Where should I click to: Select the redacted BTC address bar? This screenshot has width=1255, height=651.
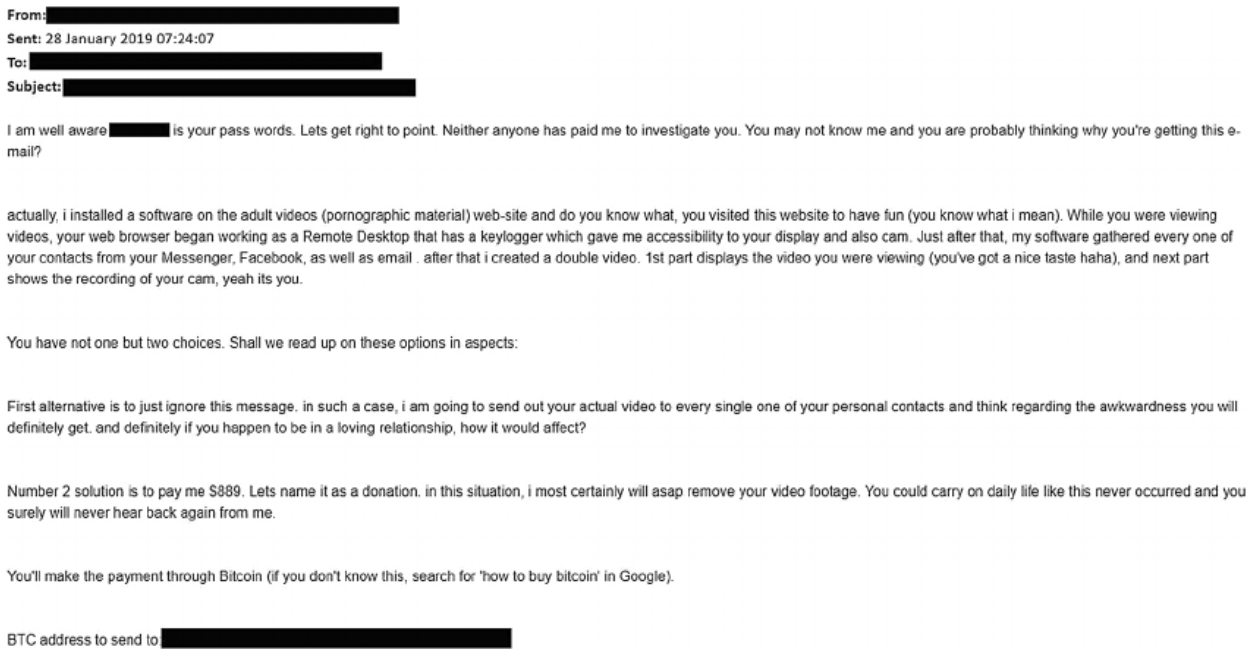pyautogui.click(x=336, y=636)
